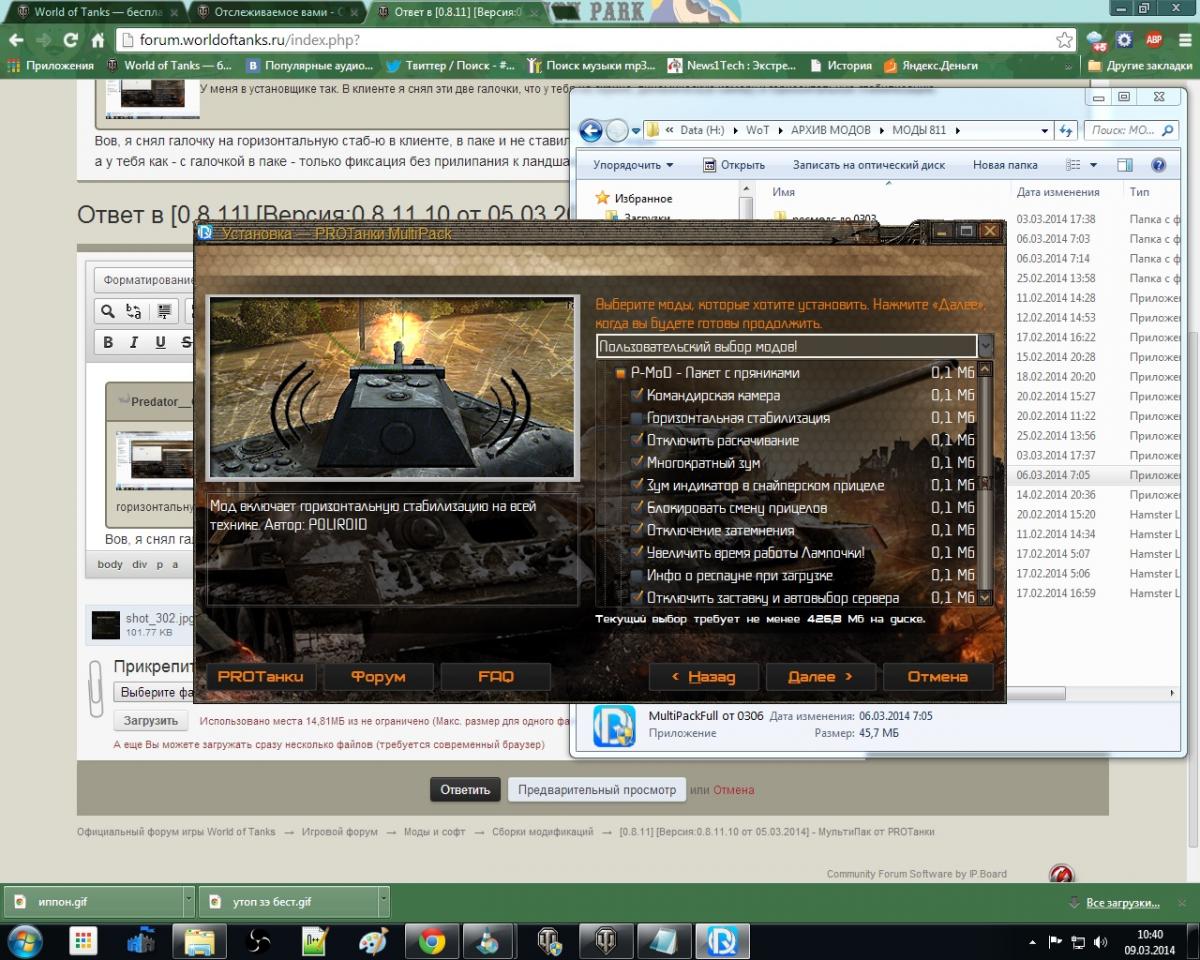Click the 'Далее >' button in installer
Image resolution: width=1200 pixels, height=960 pixels.
point(820,677)
